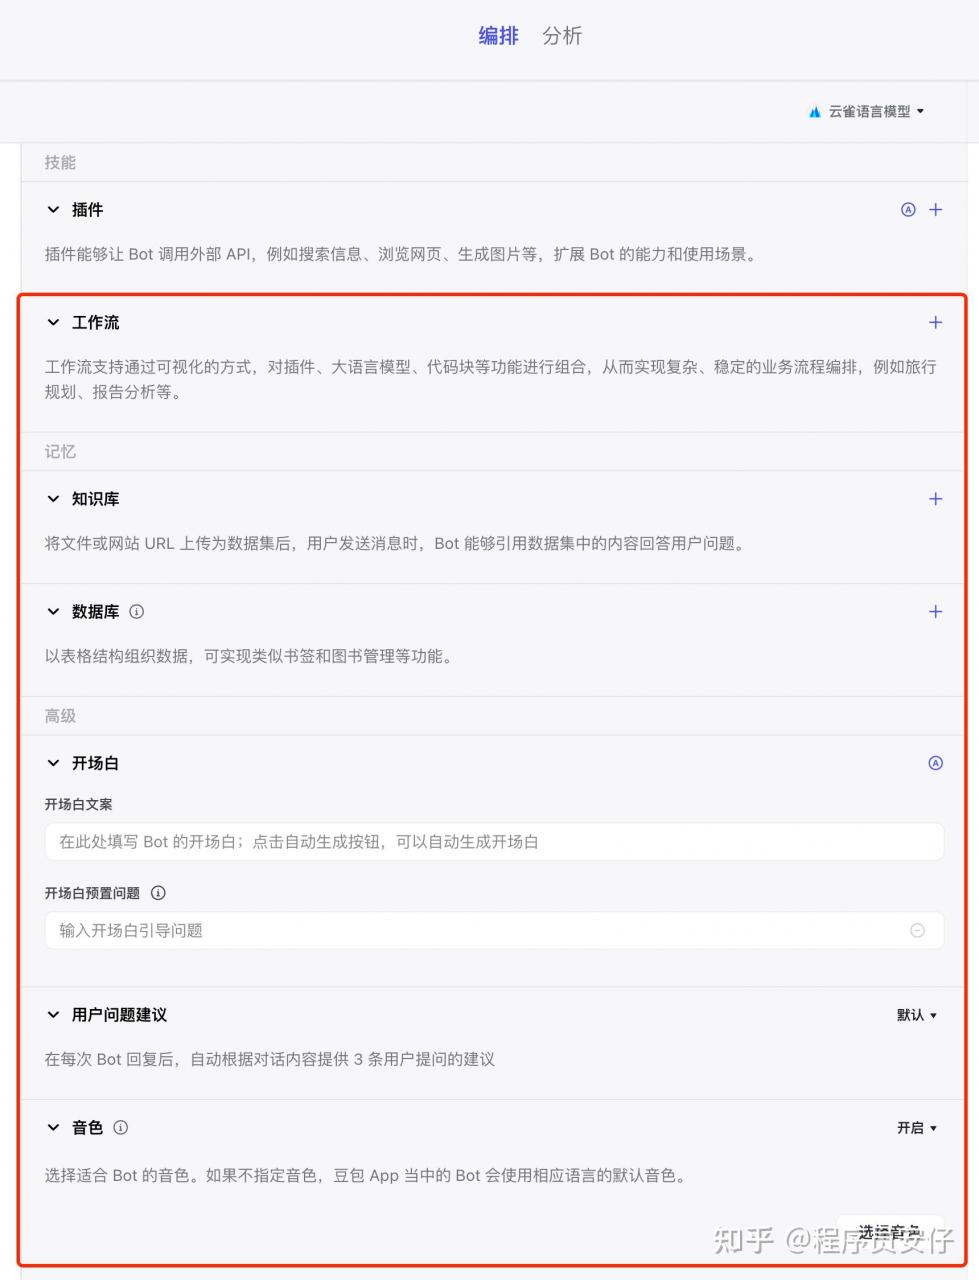Add a 知识库 dataset with plus icon
Viewport: 979px width, 1280px height.
[x=935, y=499]
